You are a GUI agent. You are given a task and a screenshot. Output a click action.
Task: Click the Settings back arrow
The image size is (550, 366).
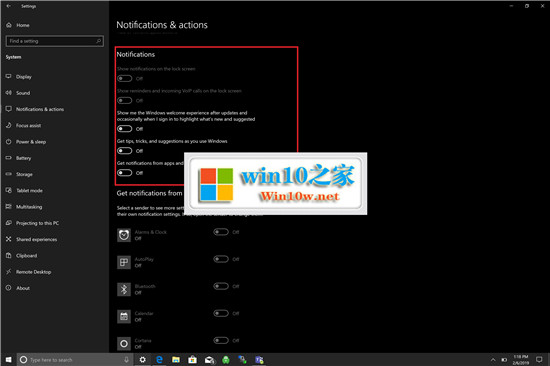point(8,6)
